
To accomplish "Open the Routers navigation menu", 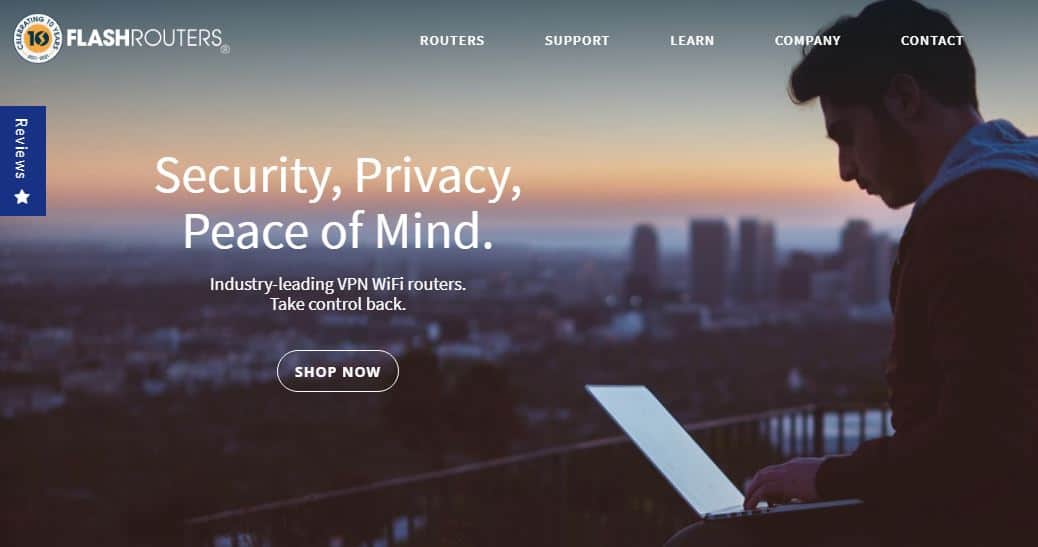I will click(452, 40).
